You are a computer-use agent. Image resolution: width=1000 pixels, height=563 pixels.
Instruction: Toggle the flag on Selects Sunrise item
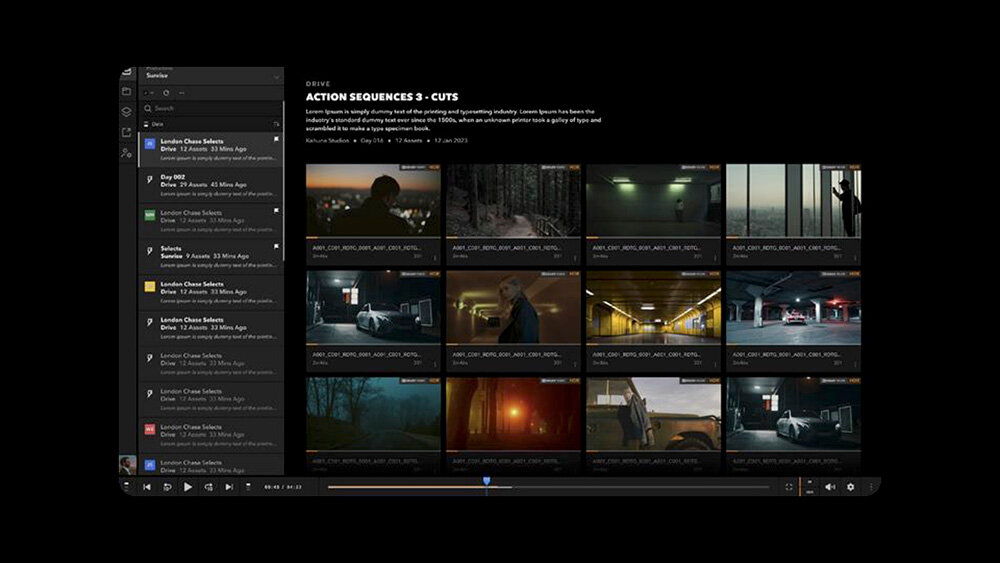click(x=275, y=248)
